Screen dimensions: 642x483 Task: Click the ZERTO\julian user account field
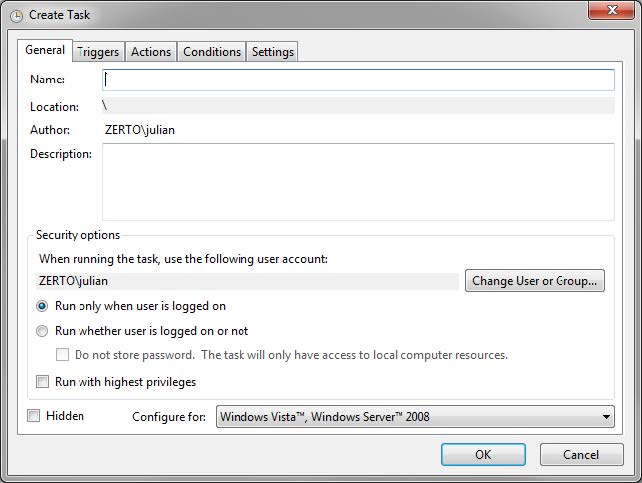click(x=247, y=281)
